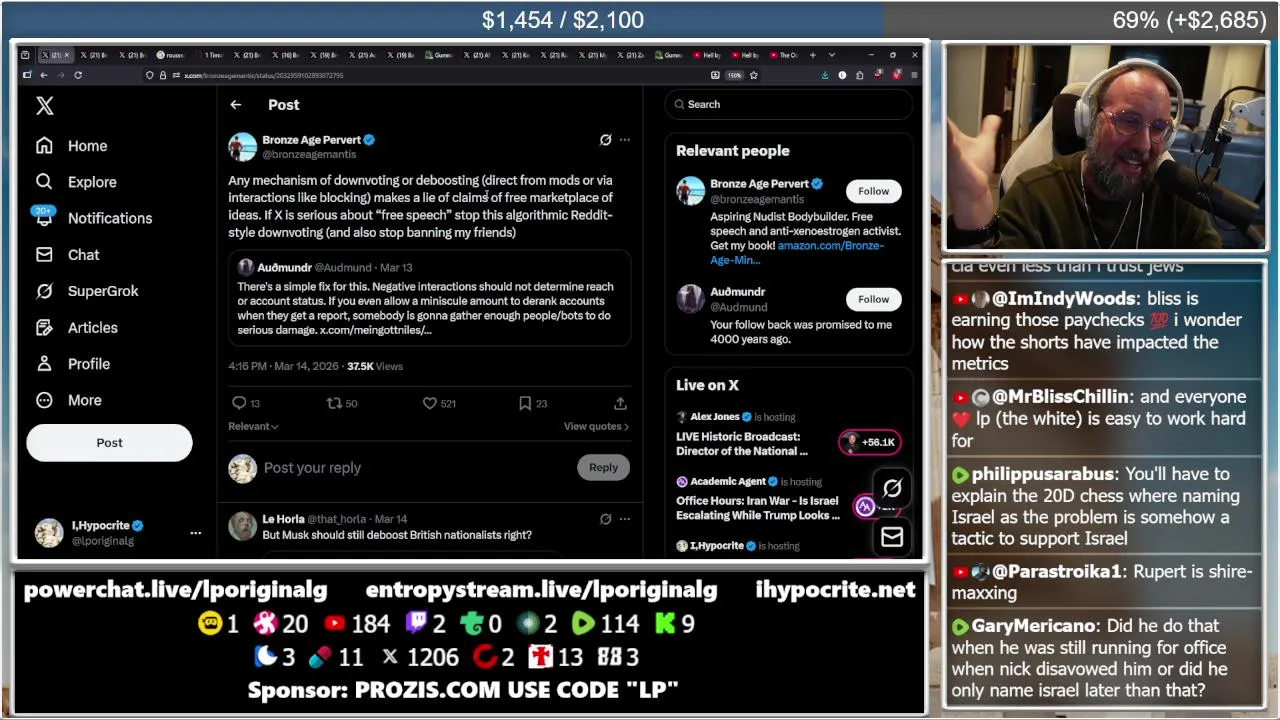Click 37.5K Views on the post

375,367
